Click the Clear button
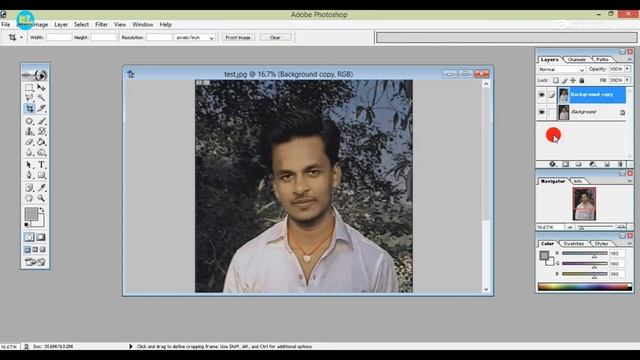The width and height of the screenshot is (640, 360). click(276, 38)
